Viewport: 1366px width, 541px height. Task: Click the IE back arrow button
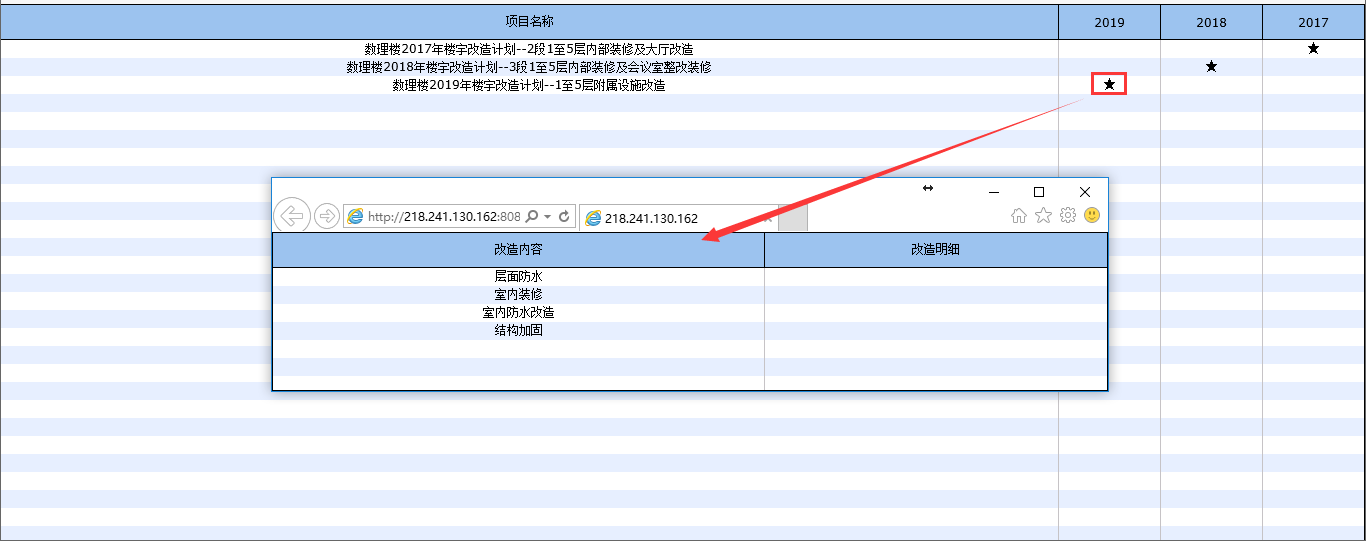point(291,216)
